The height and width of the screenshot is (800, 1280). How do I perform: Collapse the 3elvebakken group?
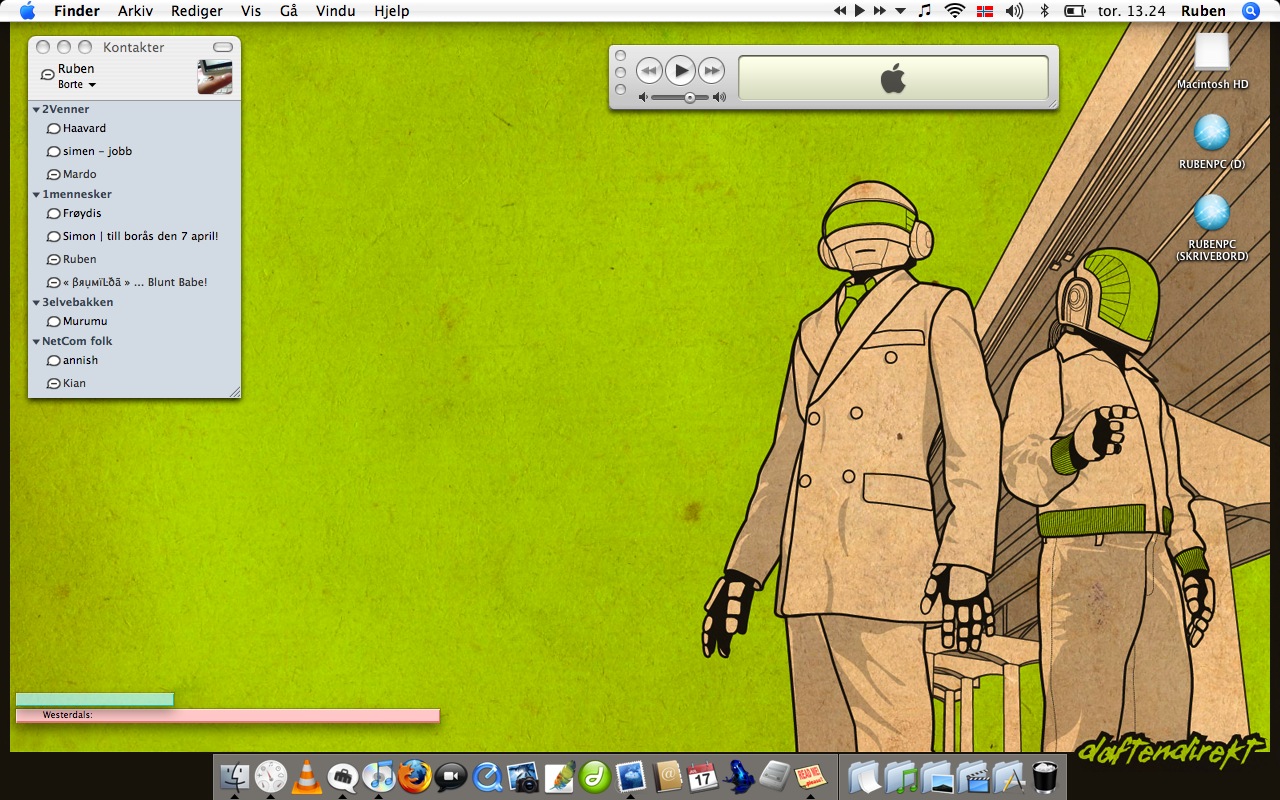(36, 302)
